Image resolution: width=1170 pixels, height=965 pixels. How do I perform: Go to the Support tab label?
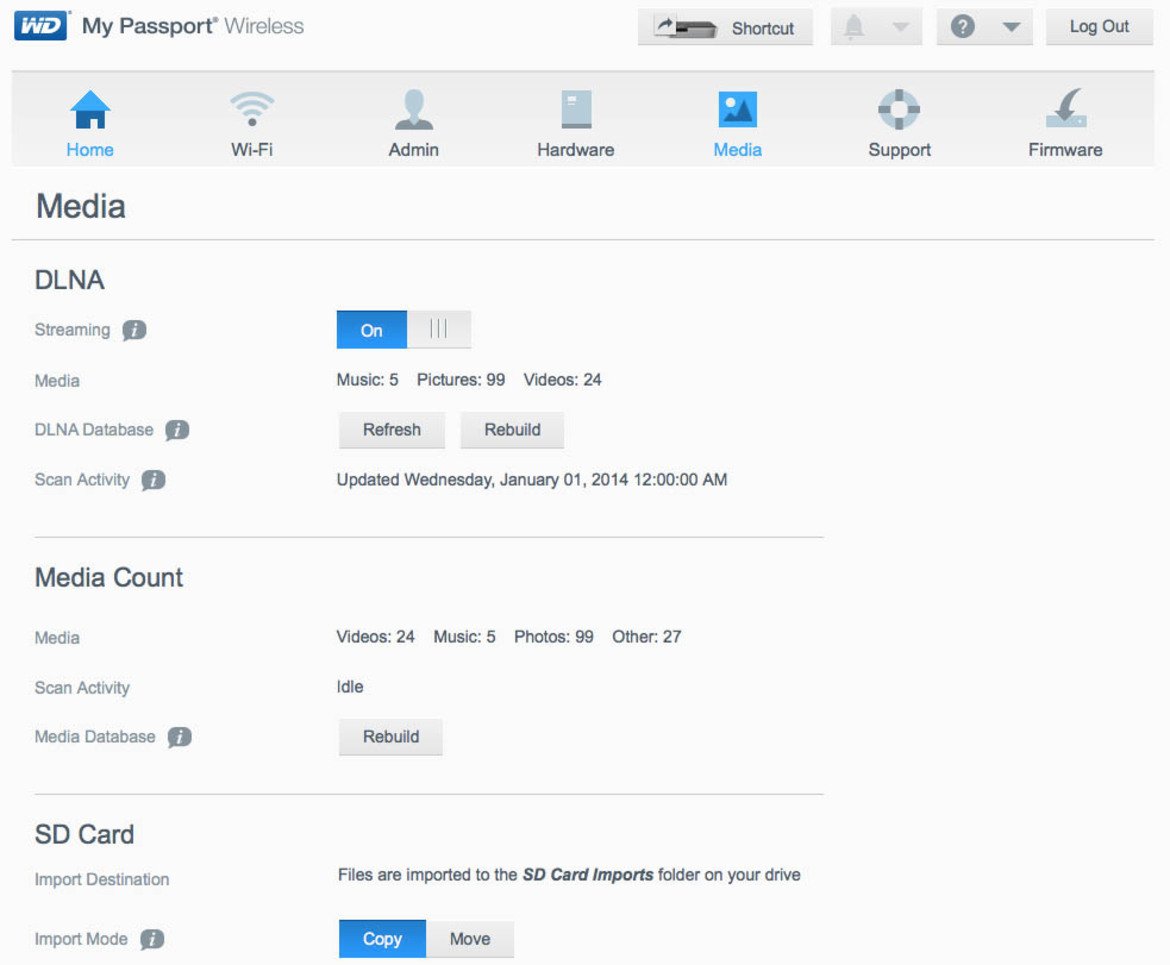coord(899,150)
